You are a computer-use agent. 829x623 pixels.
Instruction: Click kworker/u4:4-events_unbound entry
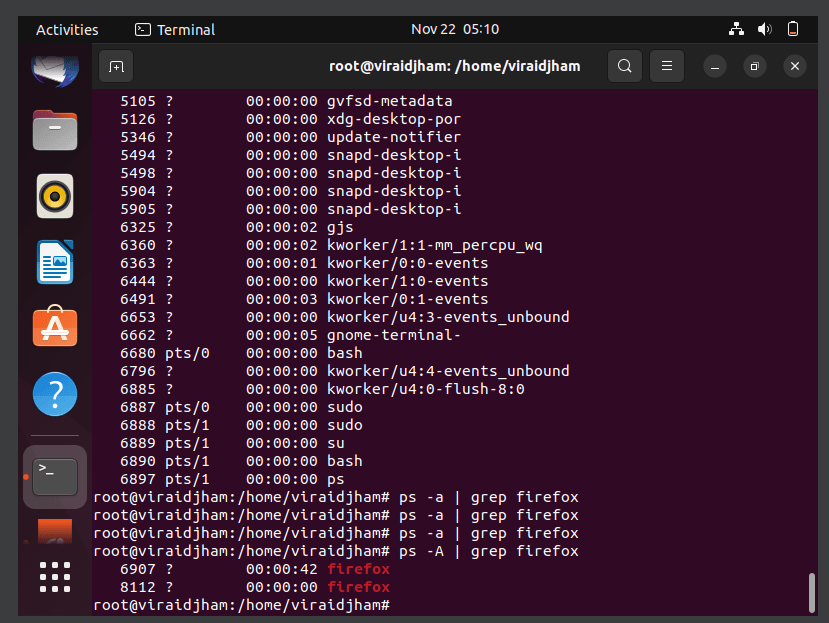448,371
